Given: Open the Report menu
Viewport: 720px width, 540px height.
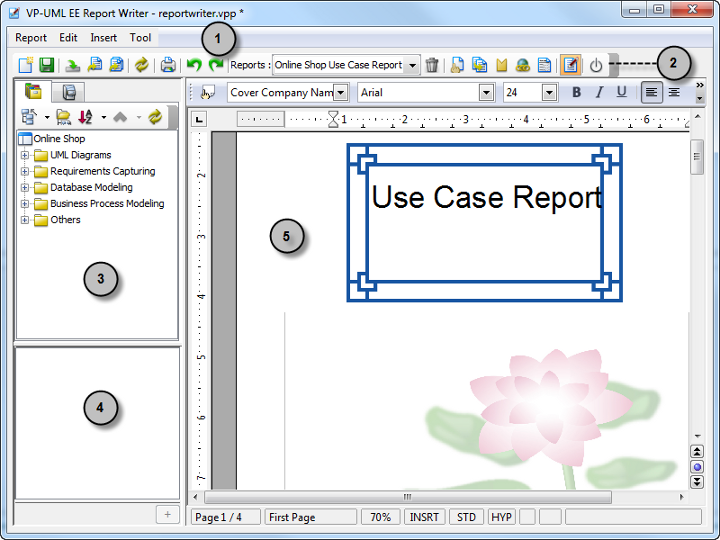Looking at the screenshot, I should coord(31,38).
